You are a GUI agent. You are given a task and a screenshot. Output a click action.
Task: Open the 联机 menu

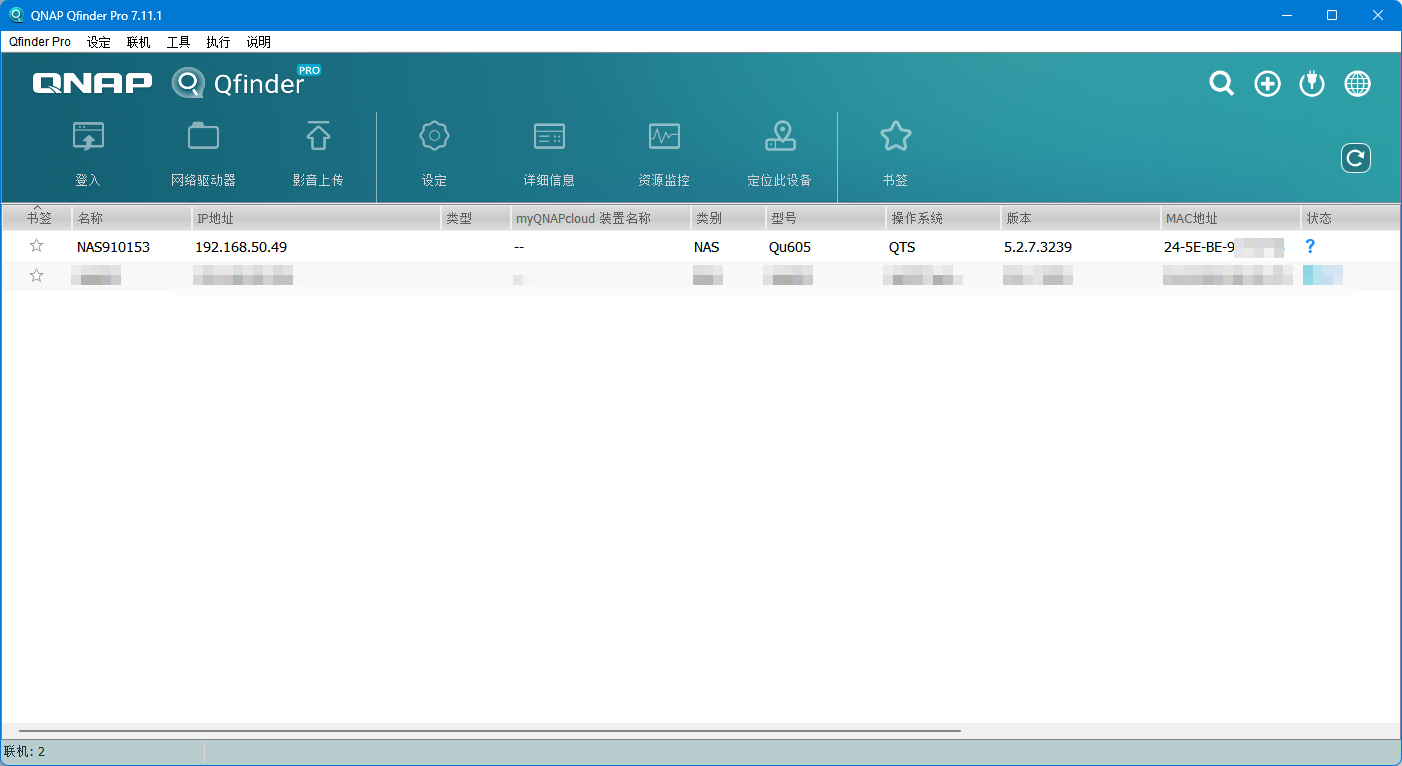tap(138, 42)
